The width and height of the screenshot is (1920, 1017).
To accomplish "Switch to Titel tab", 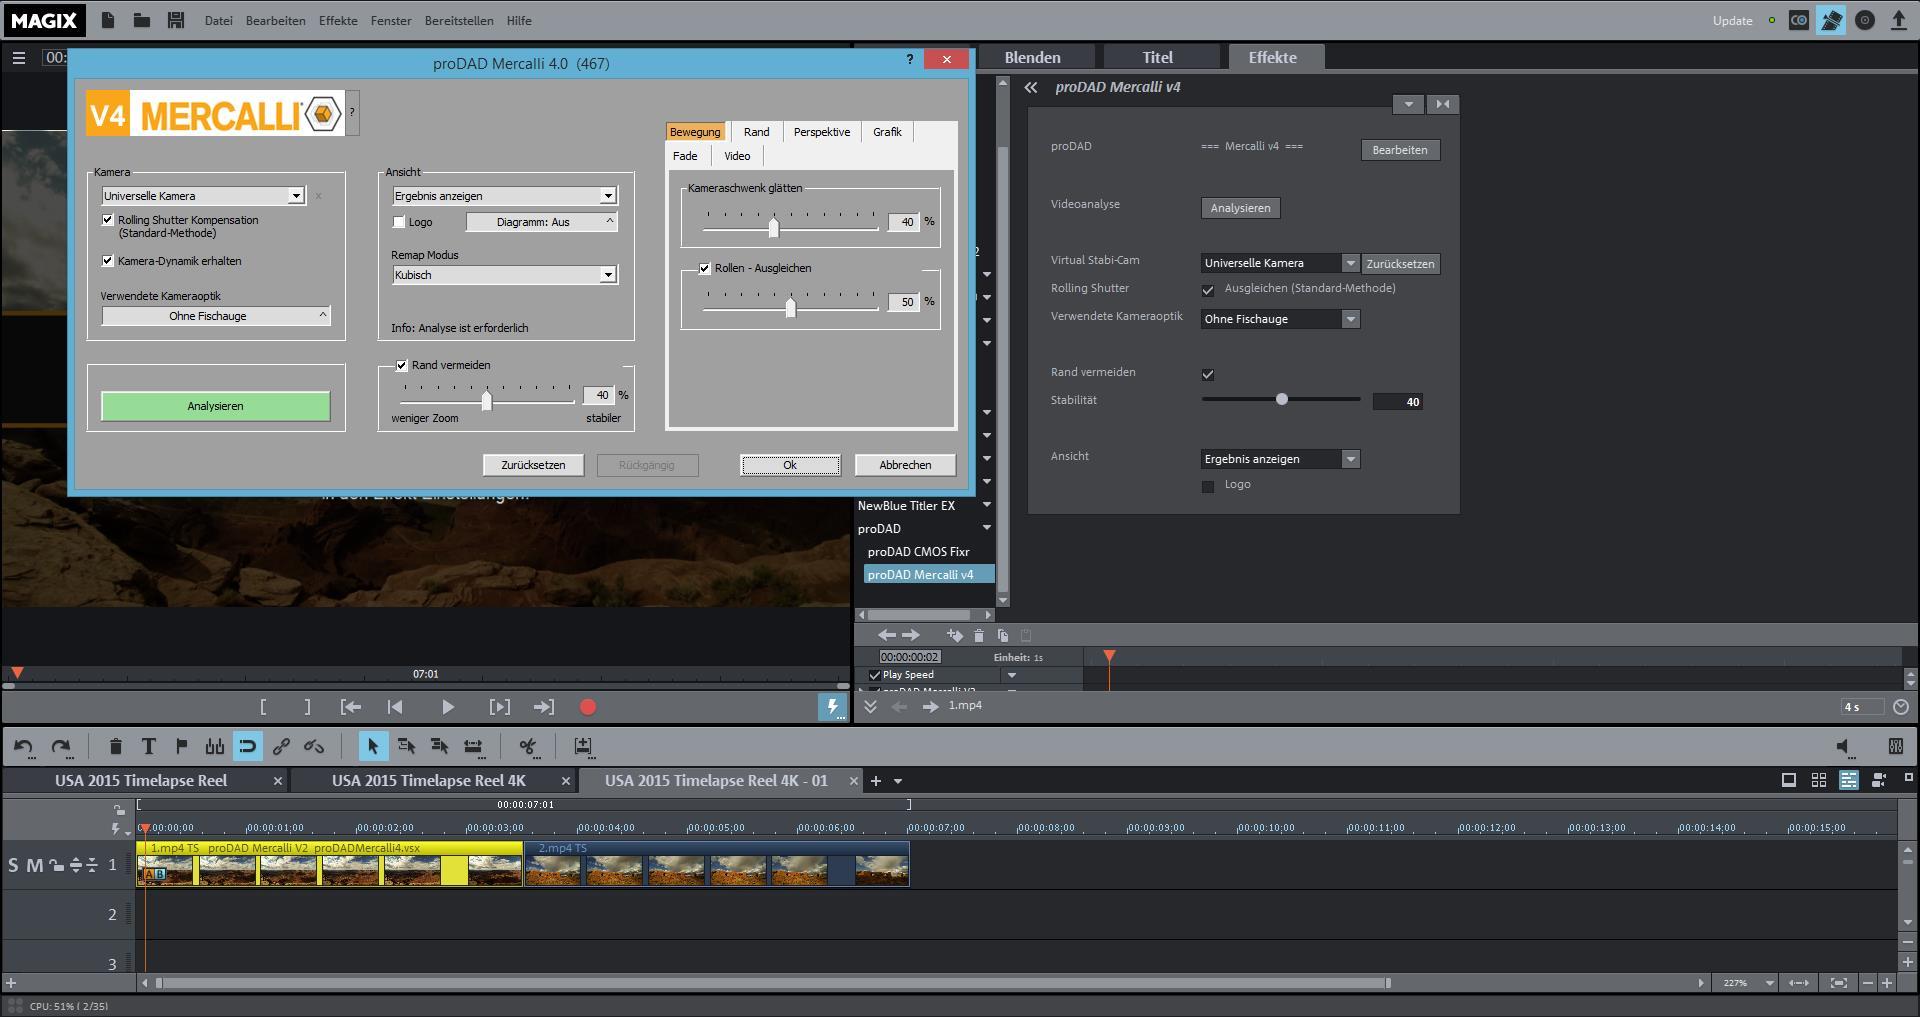I will pos(1158,57).
